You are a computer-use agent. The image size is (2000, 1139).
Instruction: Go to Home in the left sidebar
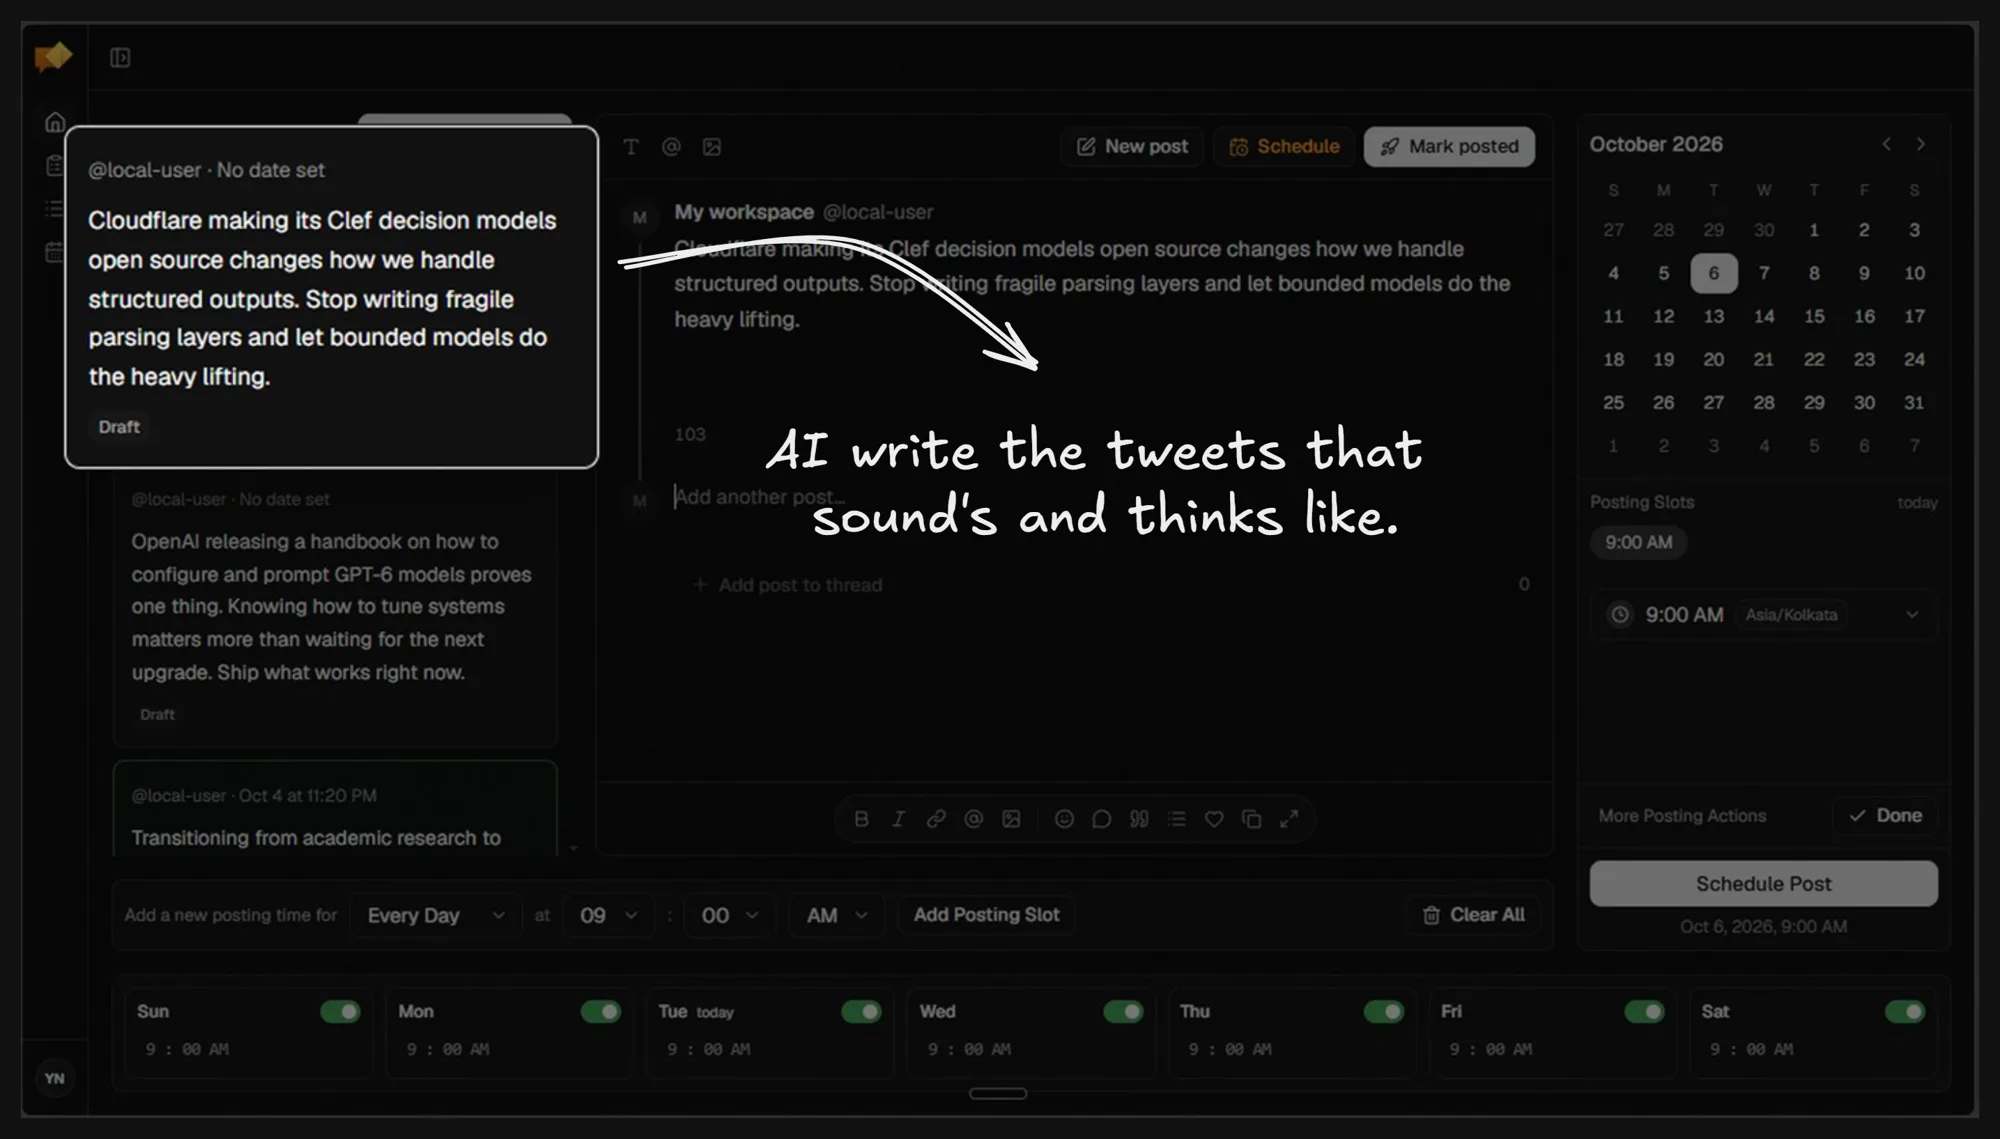tap(55, 122)
